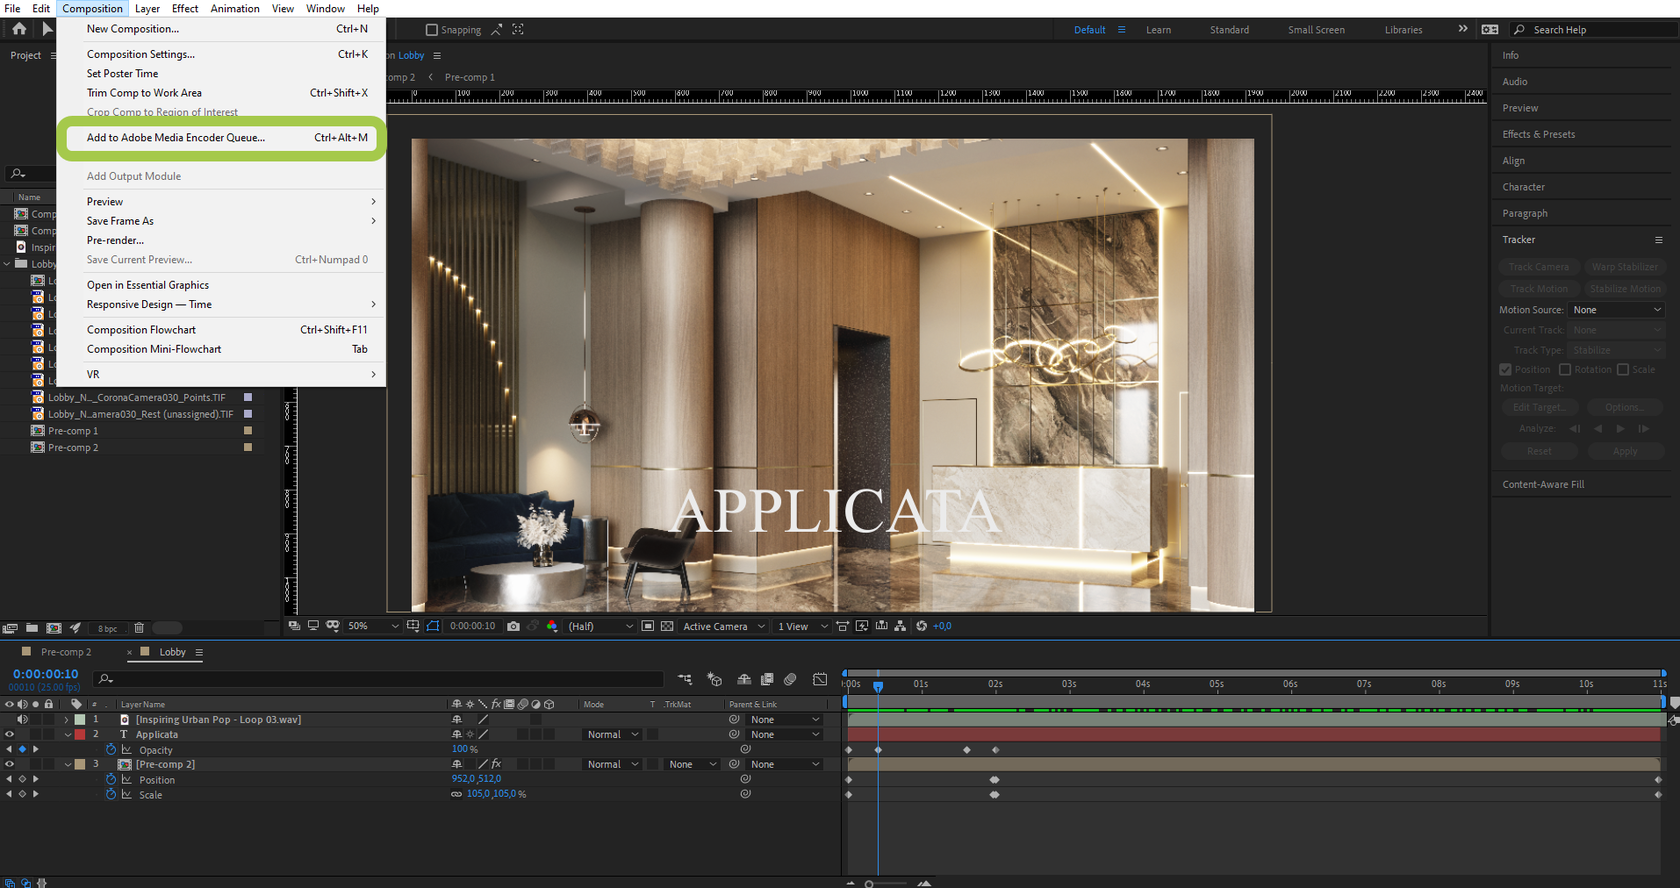
Task: Collapse the Pre-comp 2 layer properties
Action: coord(68,764)
